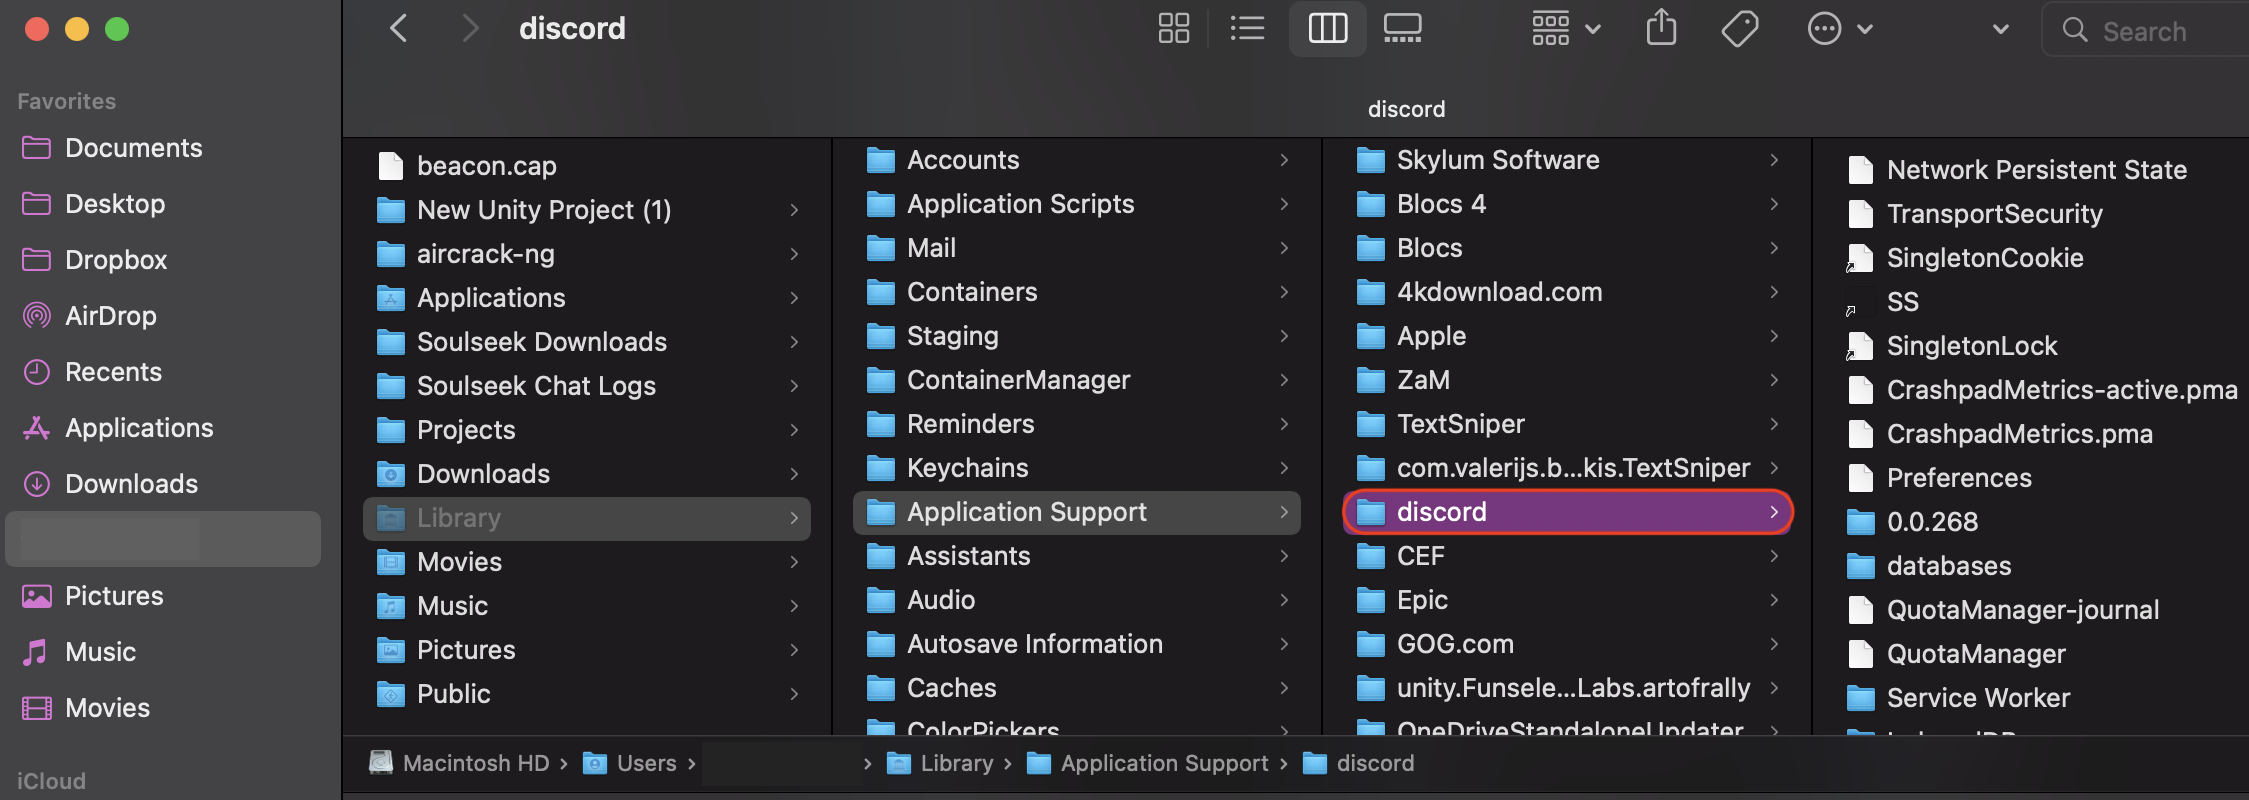This screenshot has height=800, width=2249.
Task: Click the Public folder icon
Action: click(x=390, y=694)
